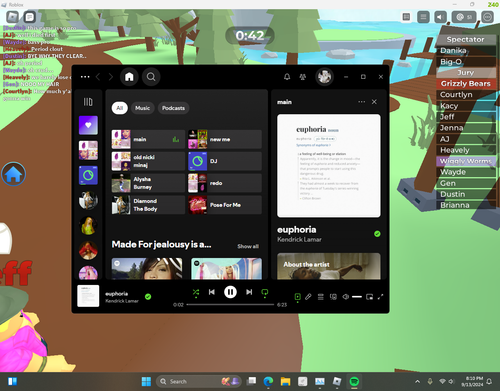Open Diamond The Body tile

pos(148,205)
